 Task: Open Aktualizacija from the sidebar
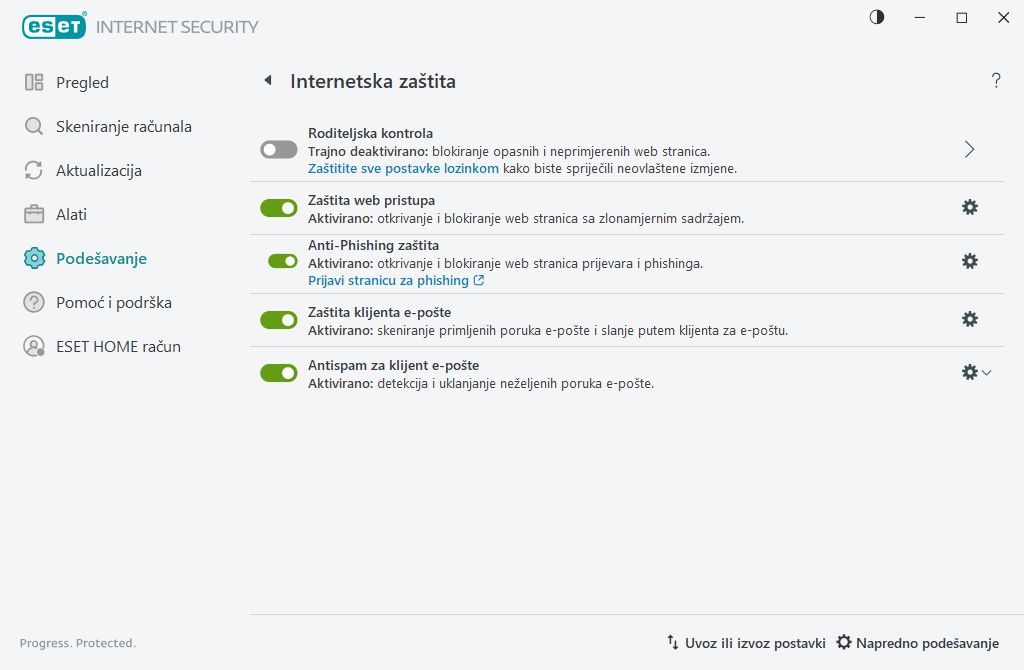[x=35, y=170]
